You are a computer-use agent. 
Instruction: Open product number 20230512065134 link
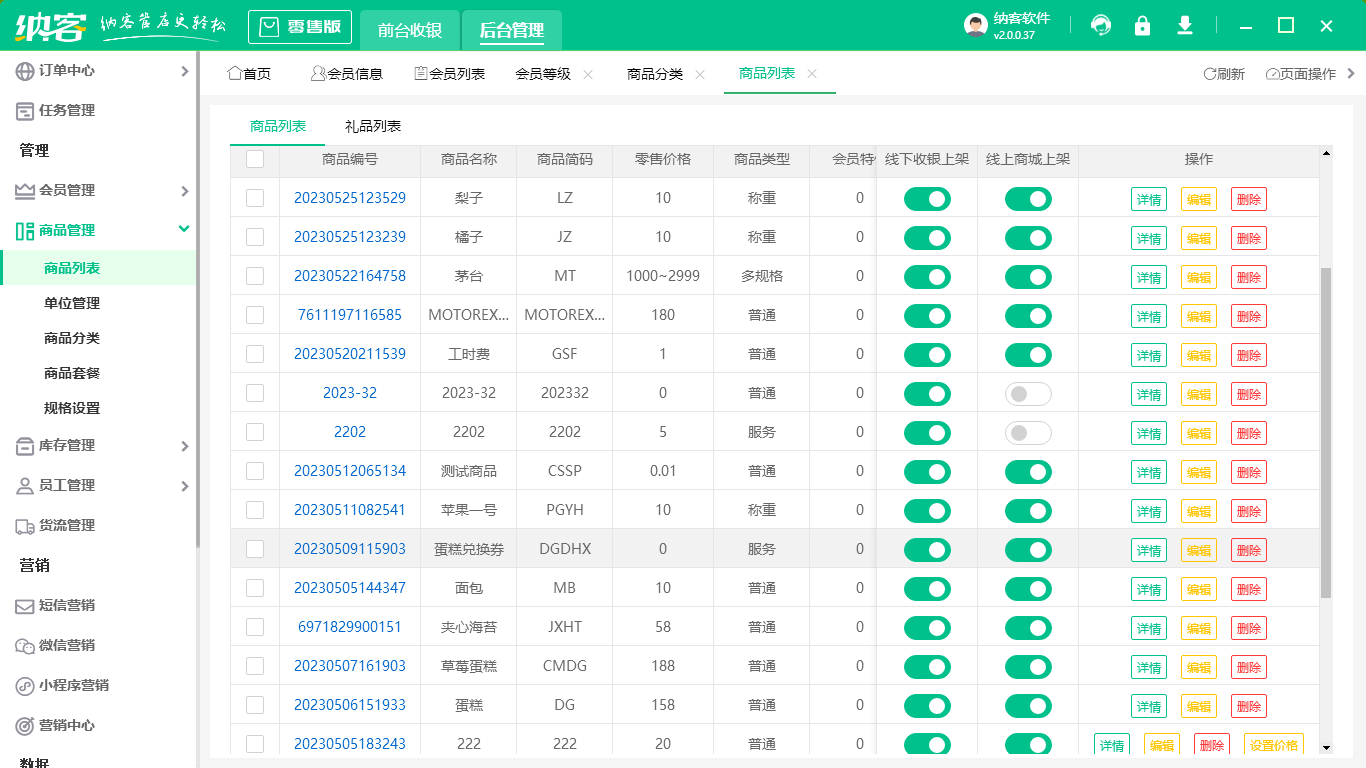click(x=349, y=471)
